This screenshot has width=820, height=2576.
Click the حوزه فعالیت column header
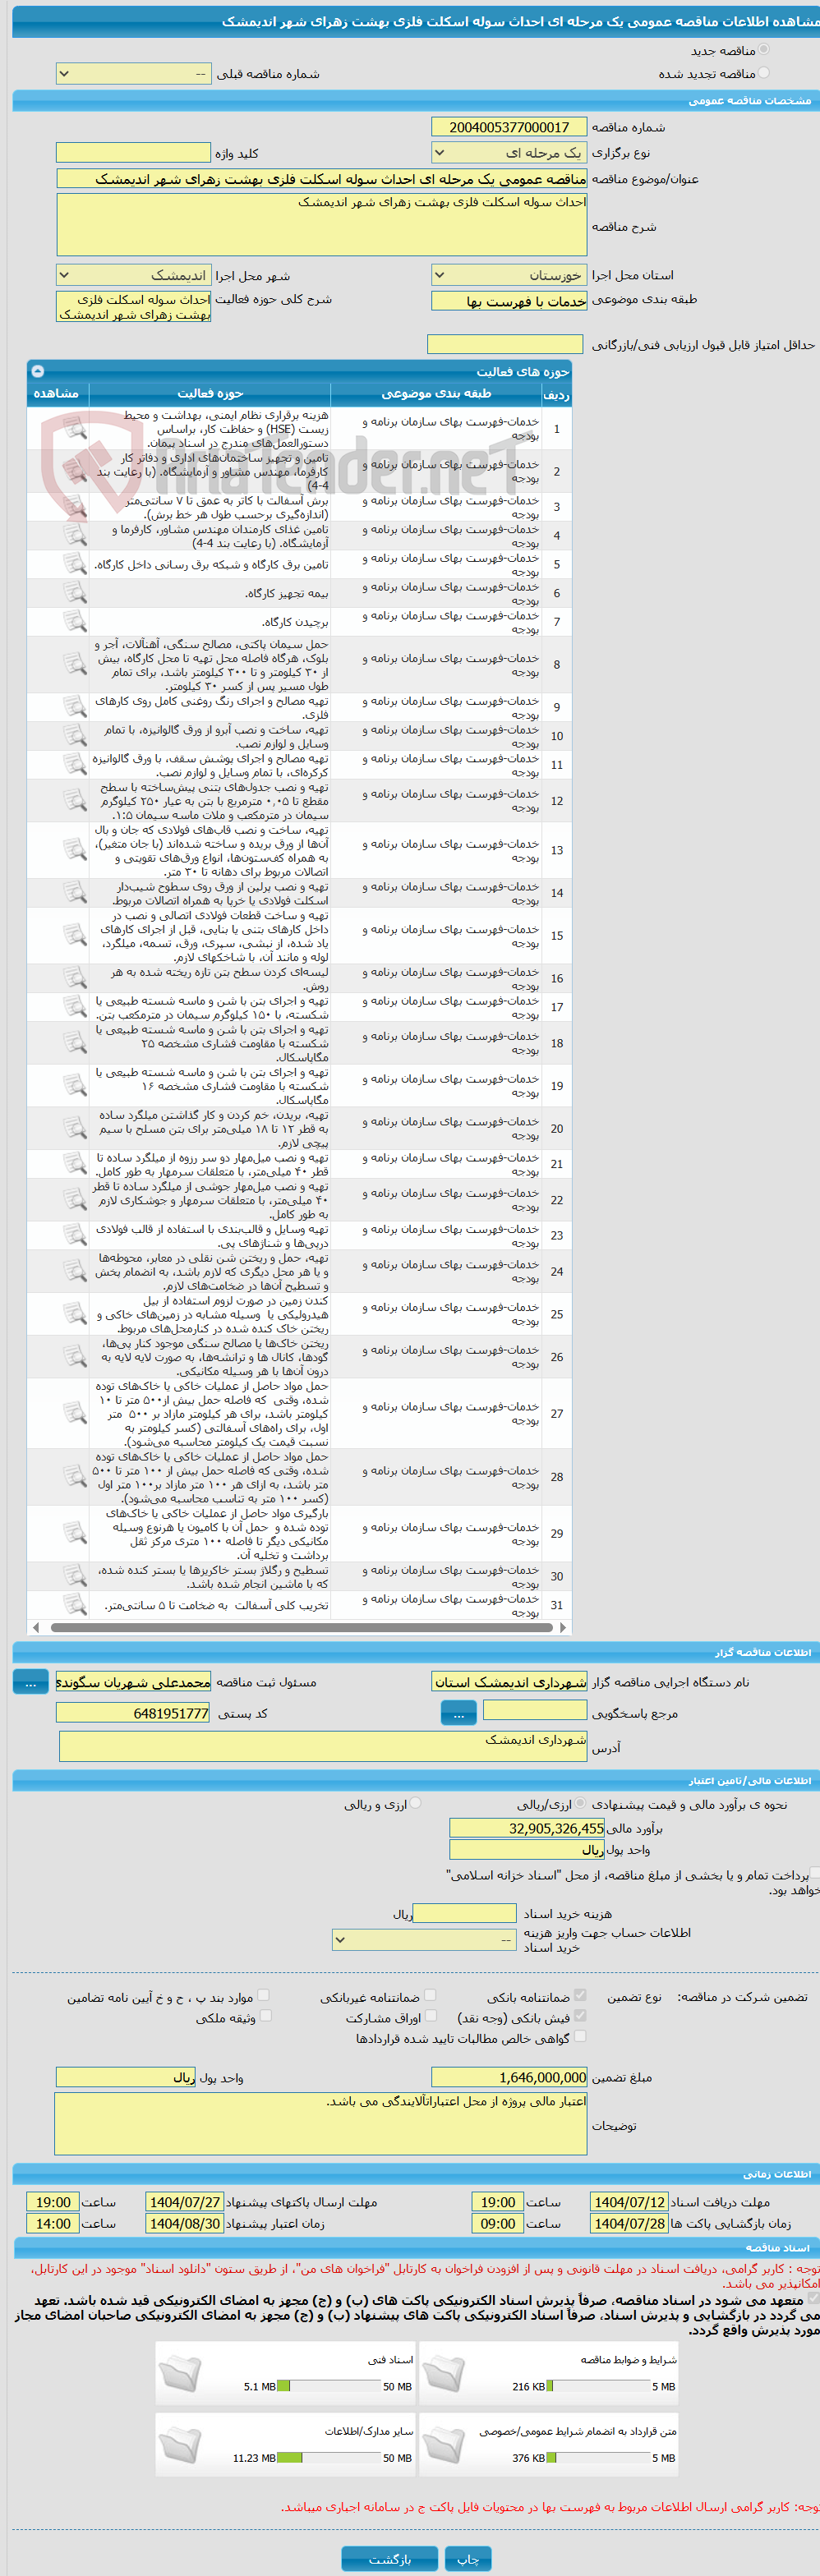(x=210, y=394)
